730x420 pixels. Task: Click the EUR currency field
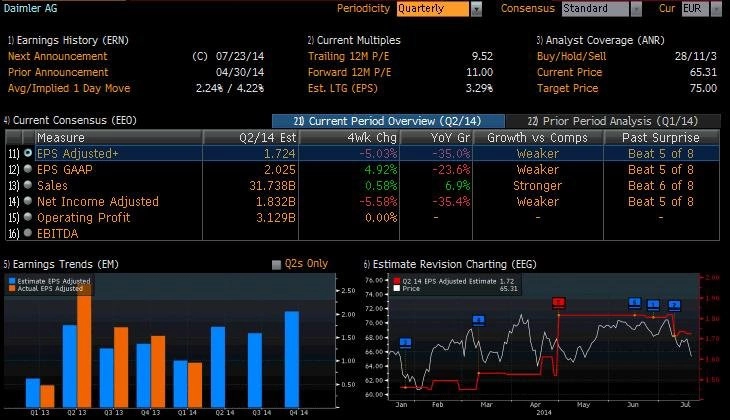pos(695,9)
